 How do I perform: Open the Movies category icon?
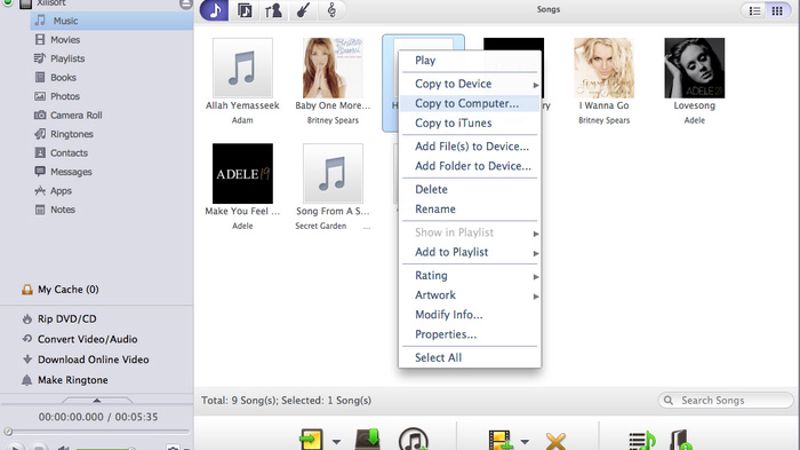click(x=40, y=39)
